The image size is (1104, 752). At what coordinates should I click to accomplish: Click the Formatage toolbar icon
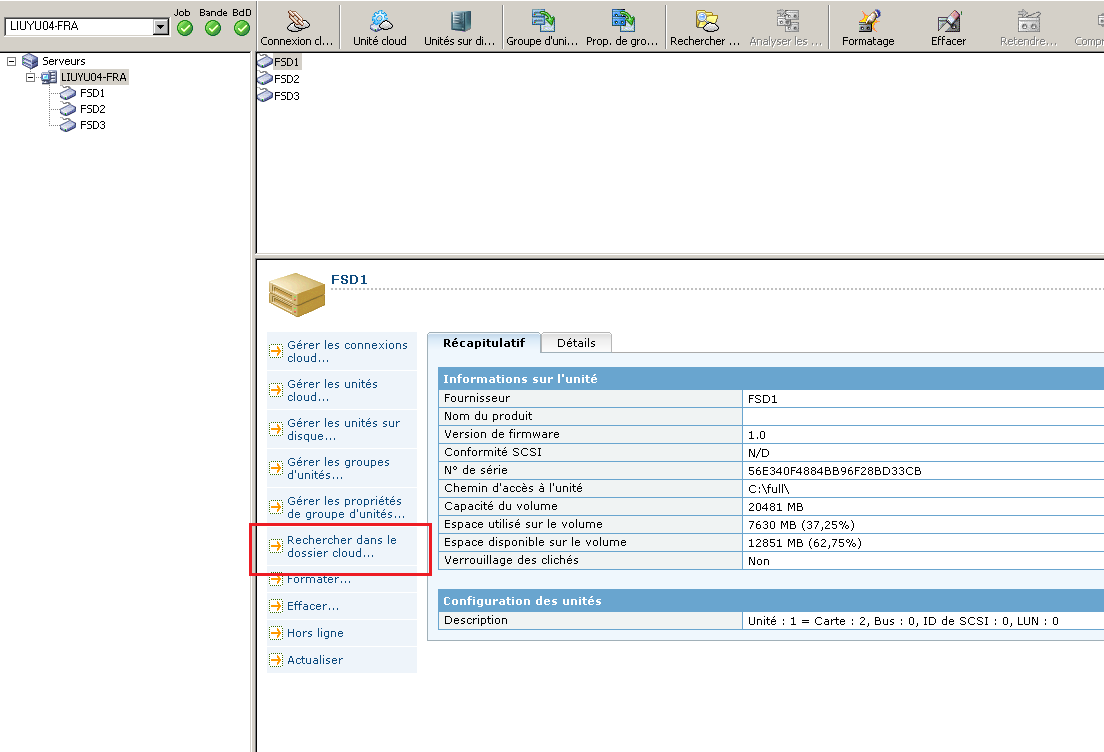click(868, 27)
